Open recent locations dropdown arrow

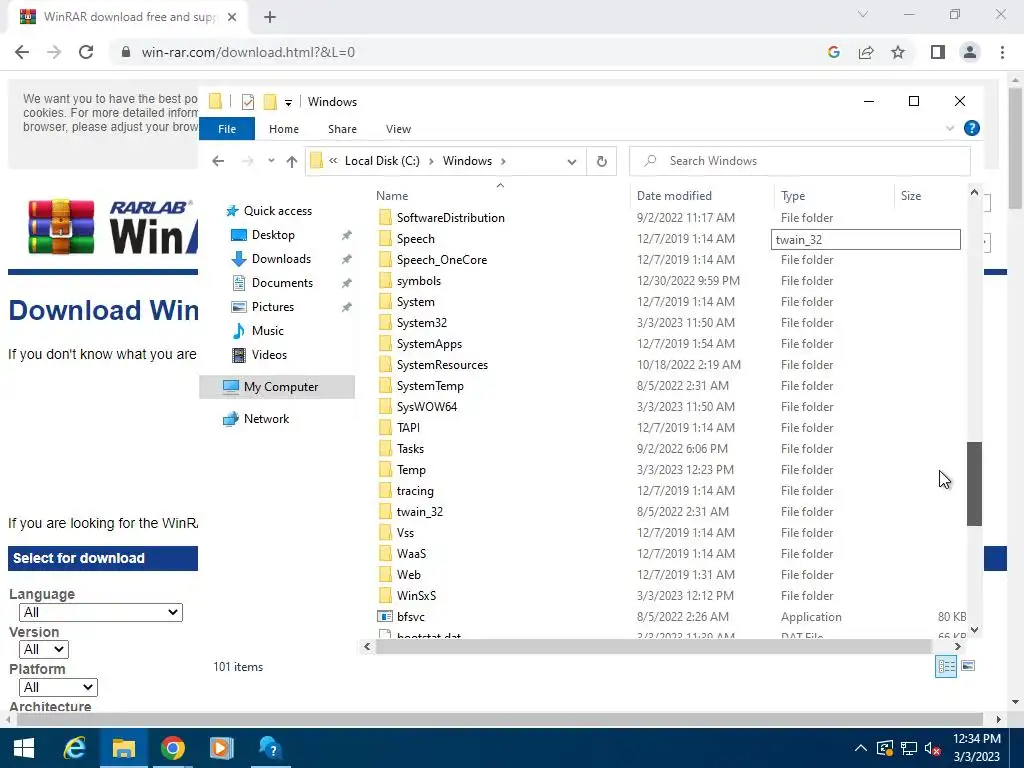pos(271,161)
